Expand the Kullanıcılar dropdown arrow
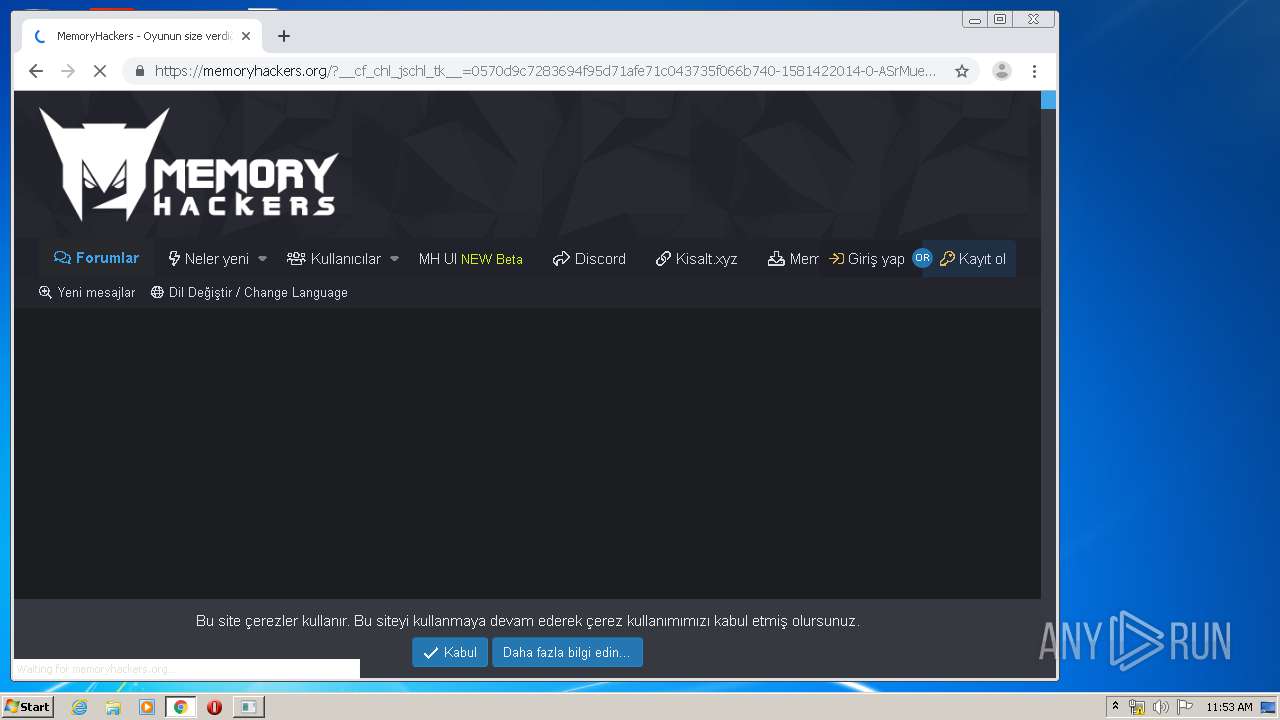The image size is (1280, 720). [x=394, y=258]
